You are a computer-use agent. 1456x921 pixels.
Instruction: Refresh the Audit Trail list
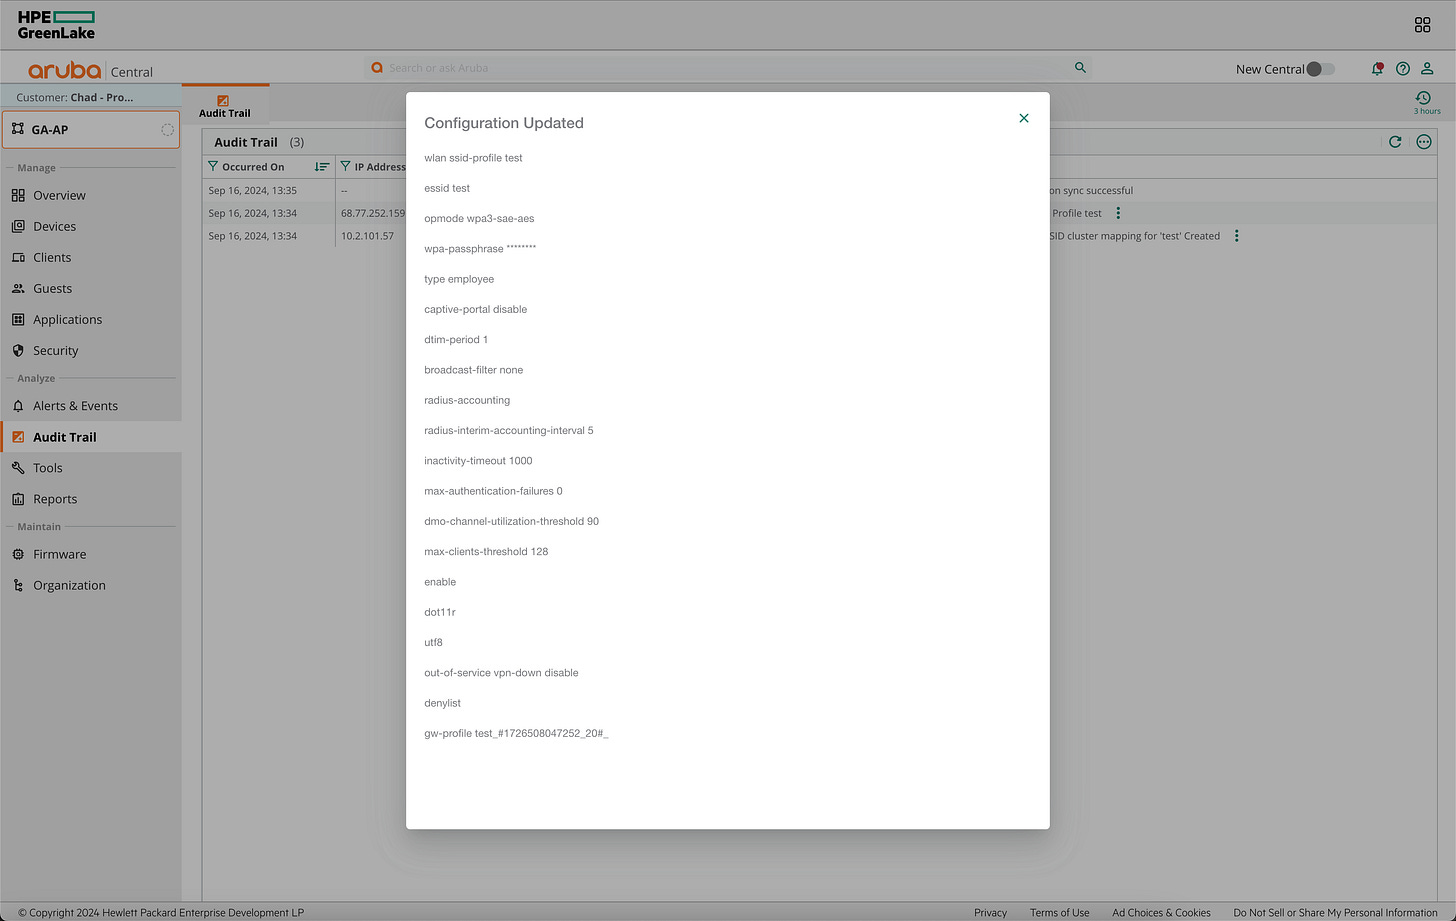tap(1396, 141)
